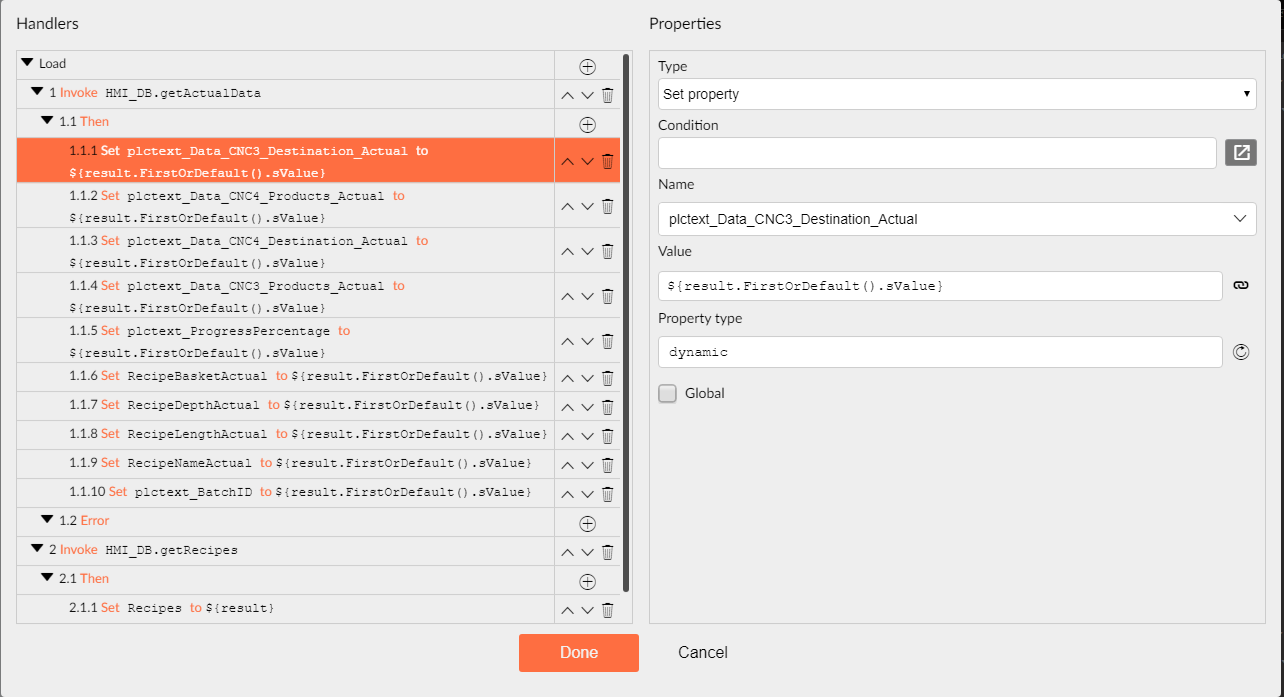Click Cancel to discard changes
1284x697 pixels.
(x=702, y=652)
